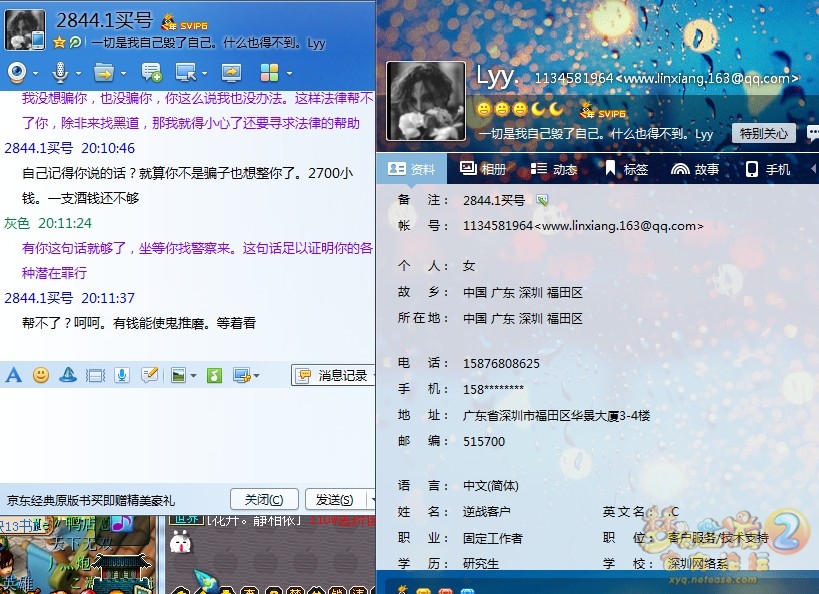
Task: Click the 特别关心 (Special Care) button
Action: (x=764, y=133)
